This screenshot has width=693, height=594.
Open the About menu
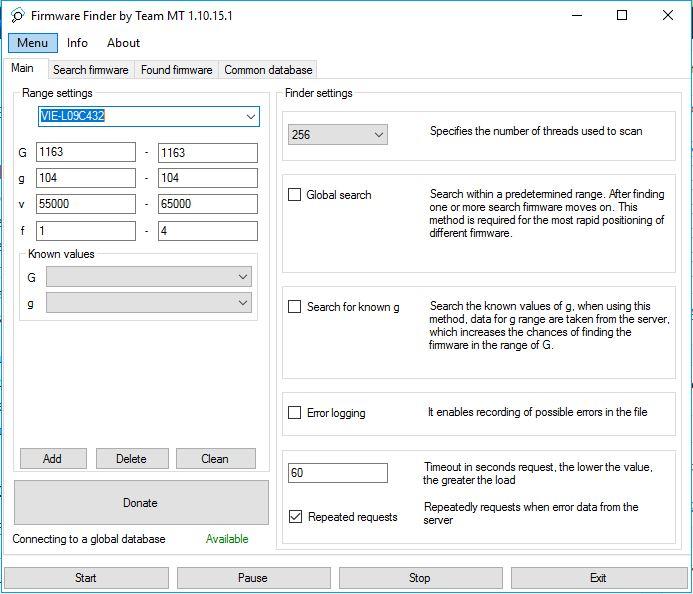(x=123, y=43)
